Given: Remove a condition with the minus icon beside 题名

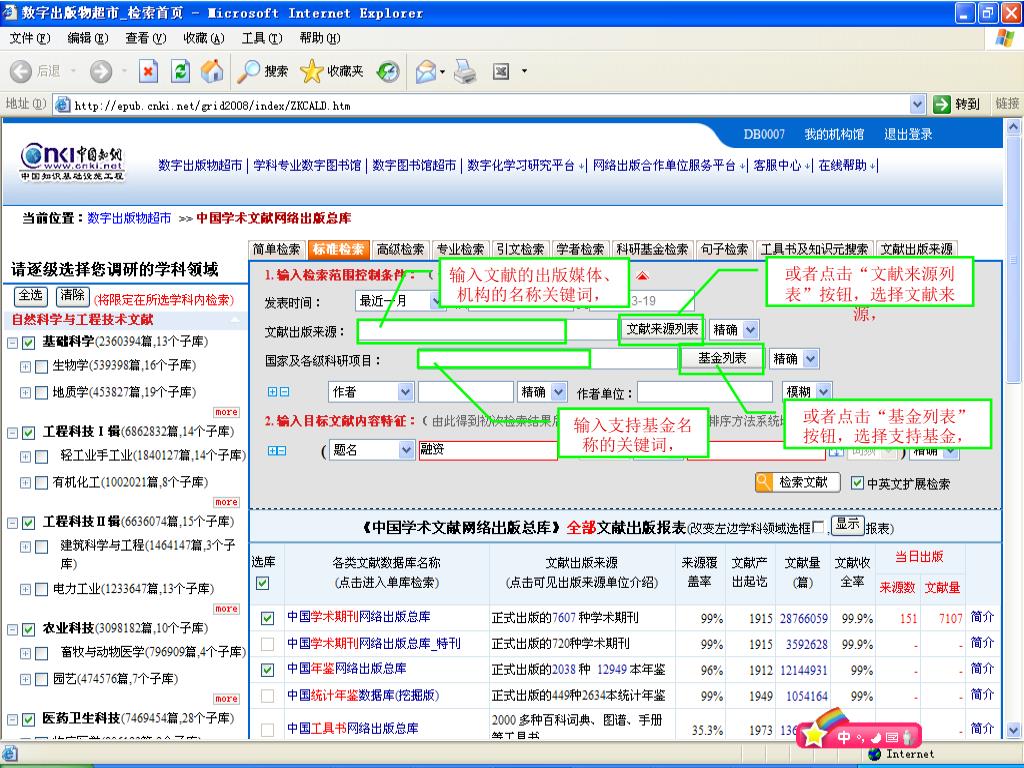Looking at the screenshot, I should [x=281, y=451].
